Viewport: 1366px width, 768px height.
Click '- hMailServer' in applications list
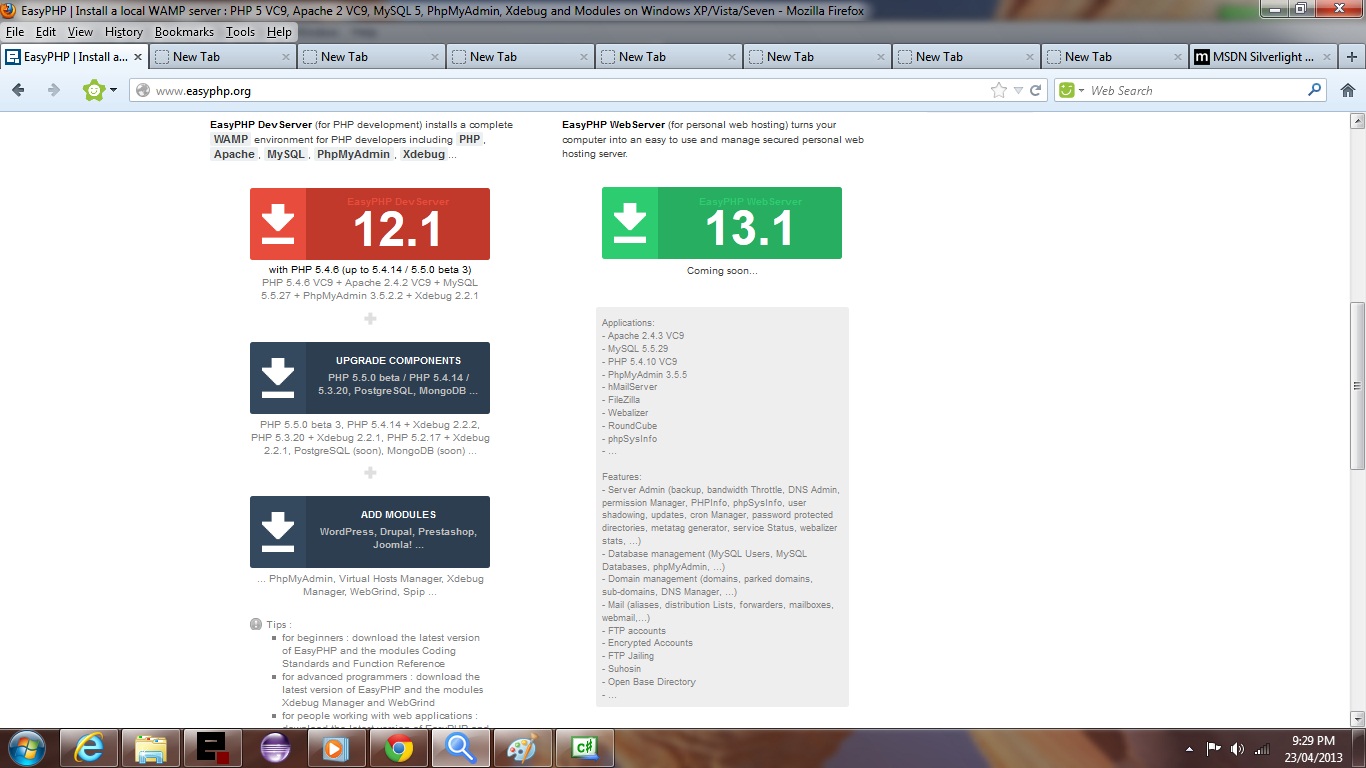pos(630,387)
